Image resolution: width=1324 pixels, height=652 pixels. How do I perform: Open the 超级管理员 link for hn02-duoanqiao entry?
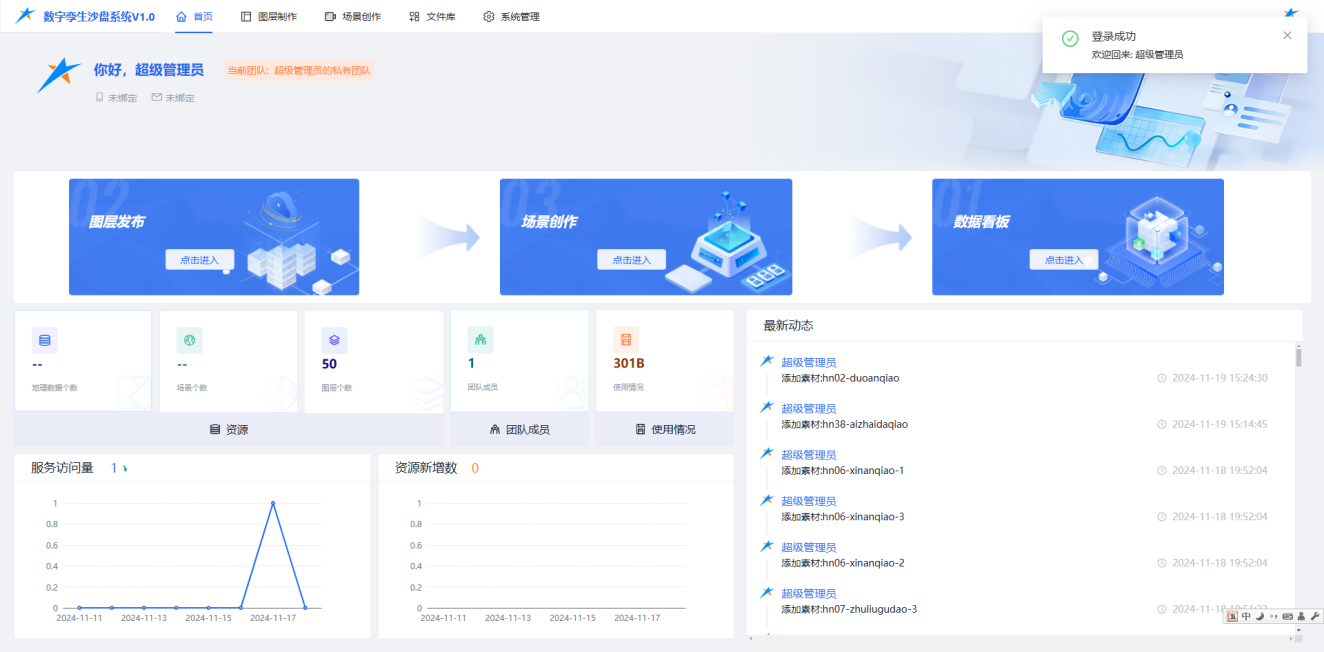point(808,362)
